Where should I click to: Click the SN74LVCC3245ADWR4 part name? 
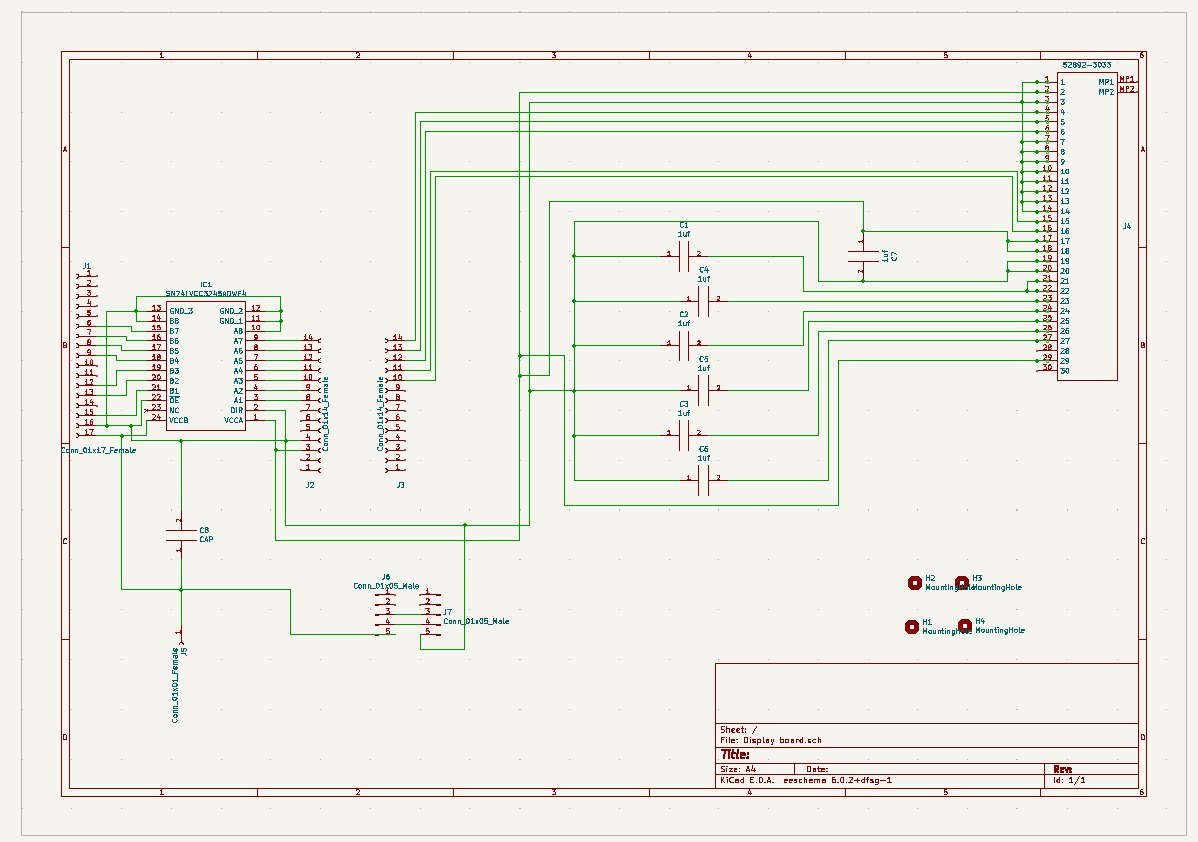[x=206, y=293]
